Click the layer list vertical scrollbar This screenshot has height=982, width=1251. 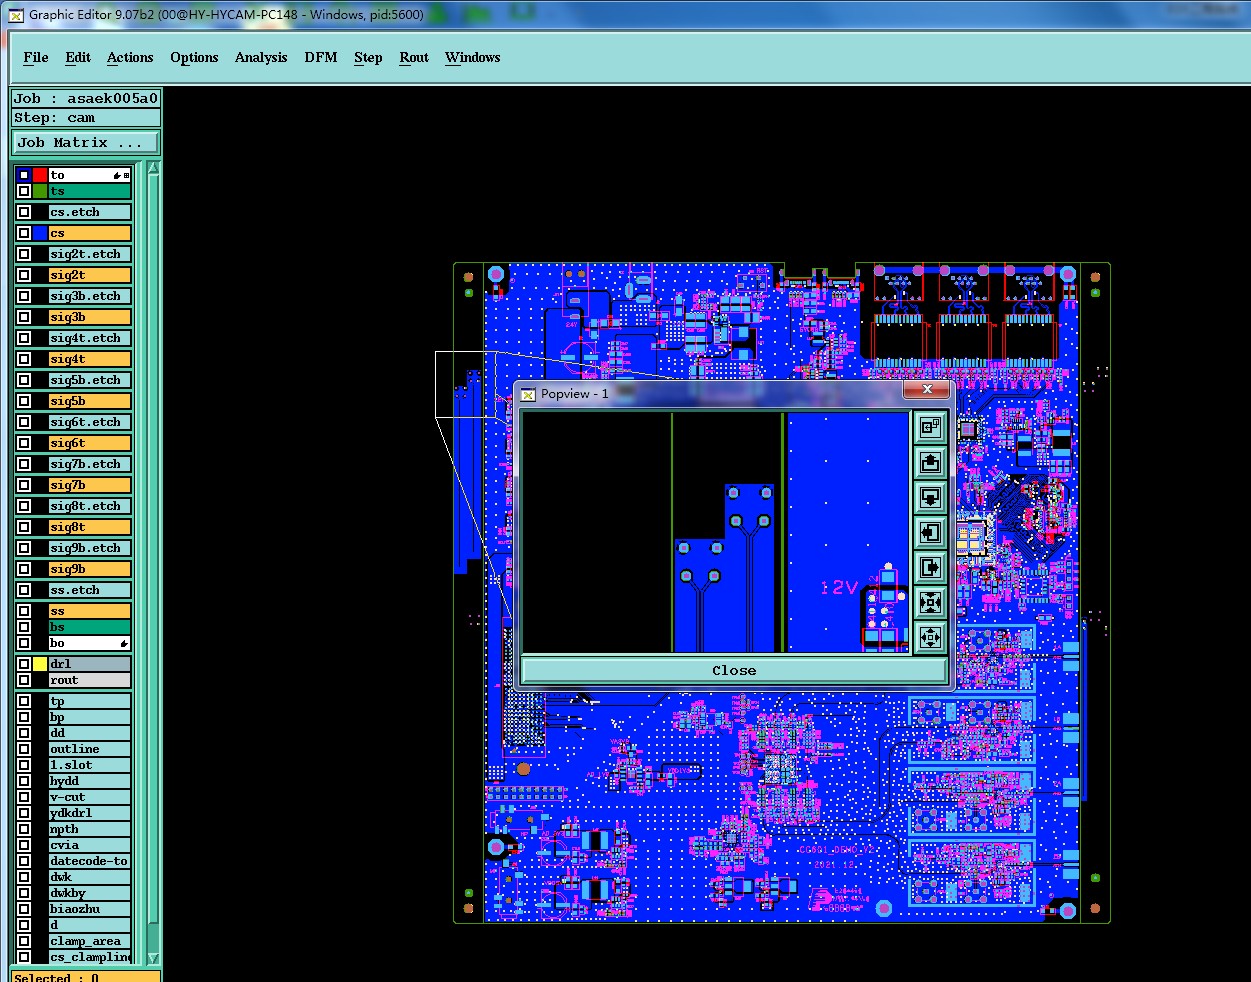[153, 563]
